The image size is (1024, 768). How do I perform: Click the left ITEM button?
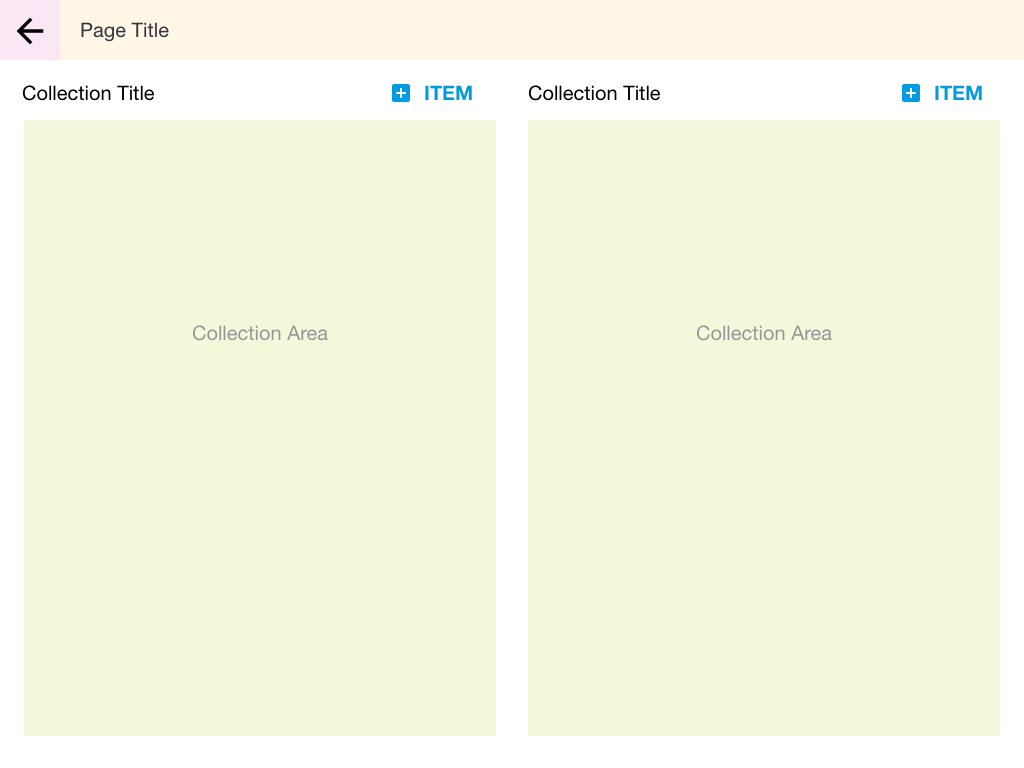point(448,93)
